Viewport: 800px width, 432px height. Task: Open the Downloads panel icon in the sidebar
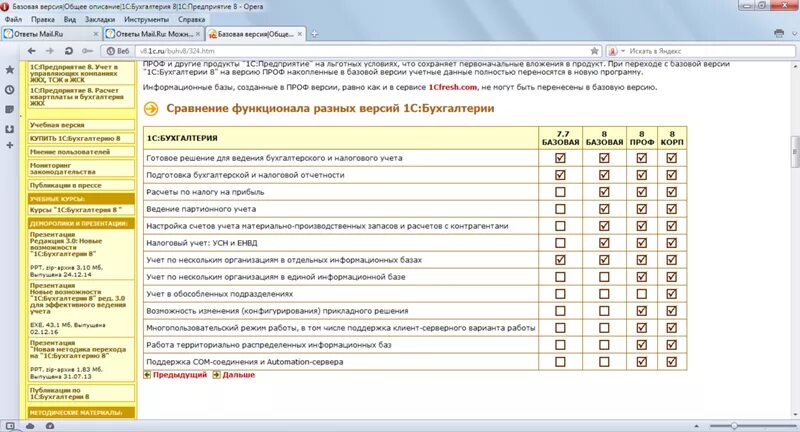pos(9,129)
